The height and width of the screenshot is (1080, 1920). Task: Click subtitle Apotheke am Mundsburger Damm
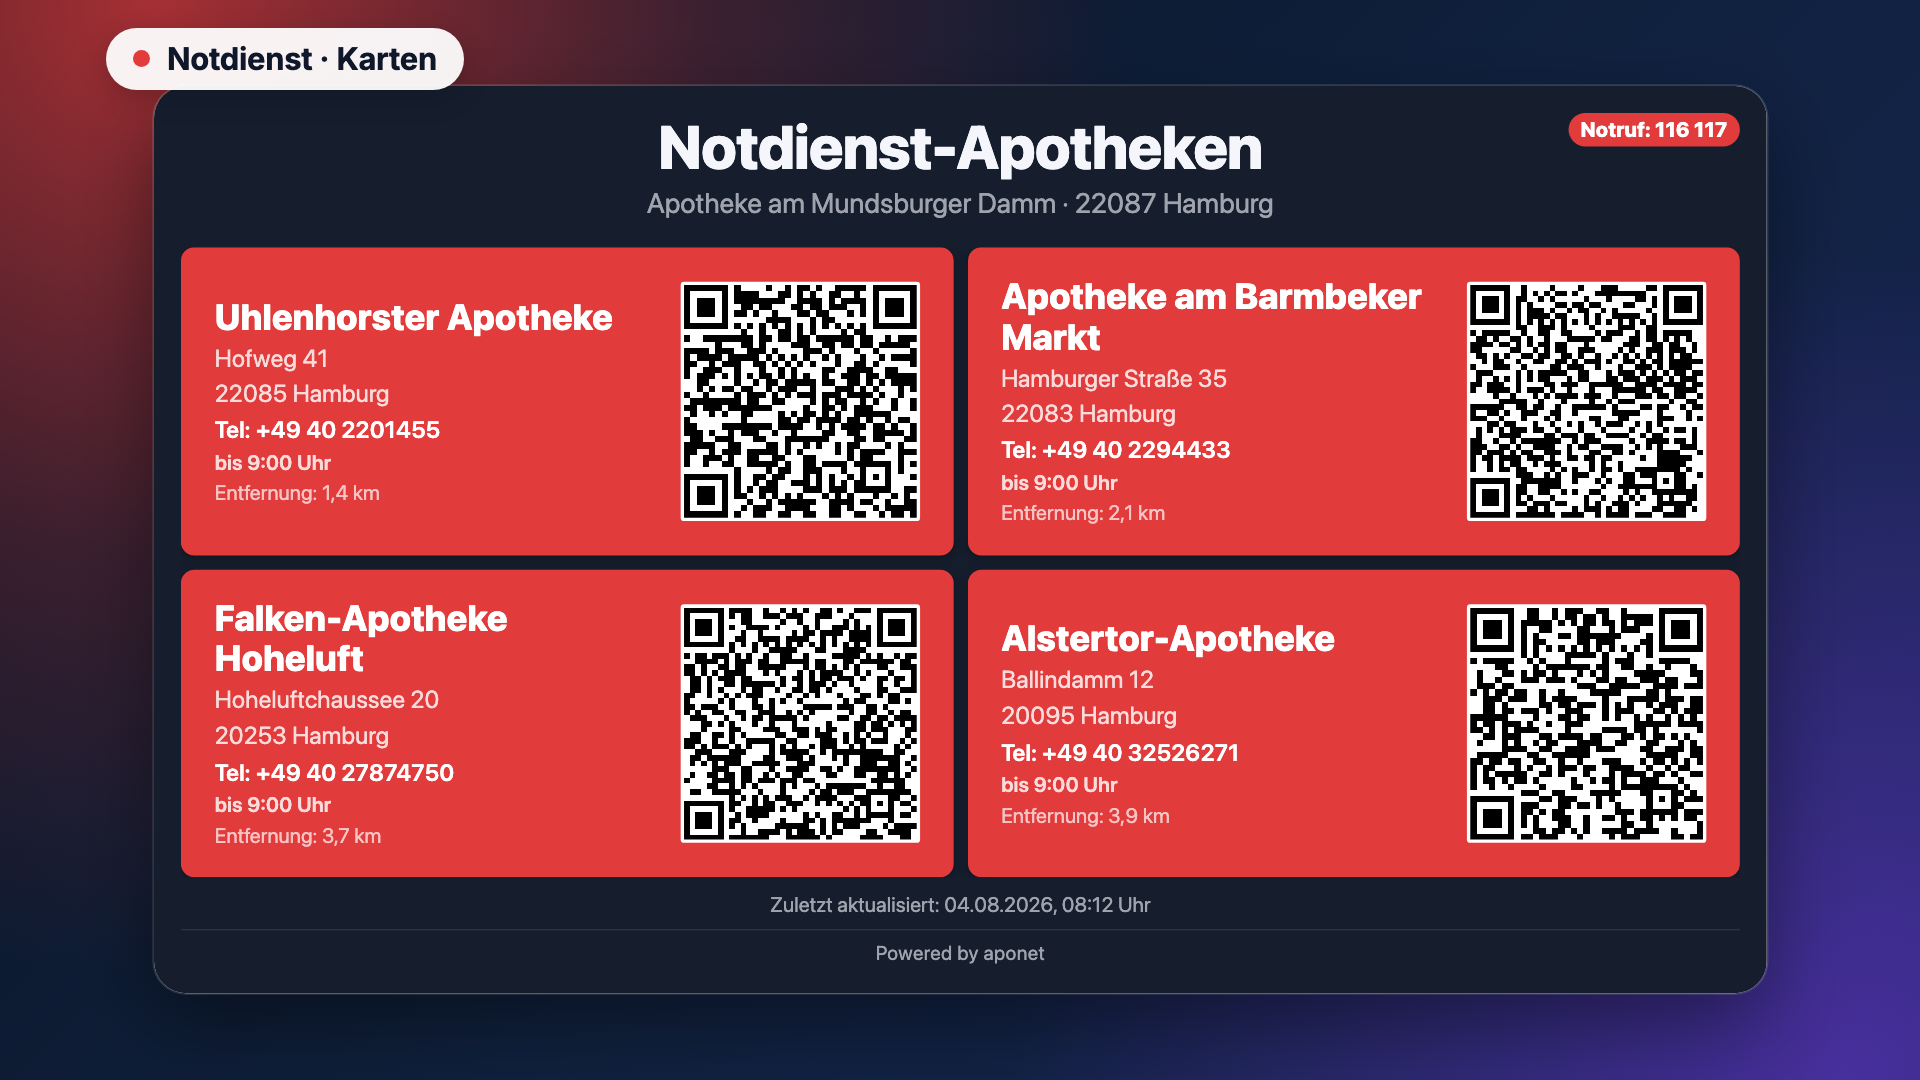click(x=851, y=204)
